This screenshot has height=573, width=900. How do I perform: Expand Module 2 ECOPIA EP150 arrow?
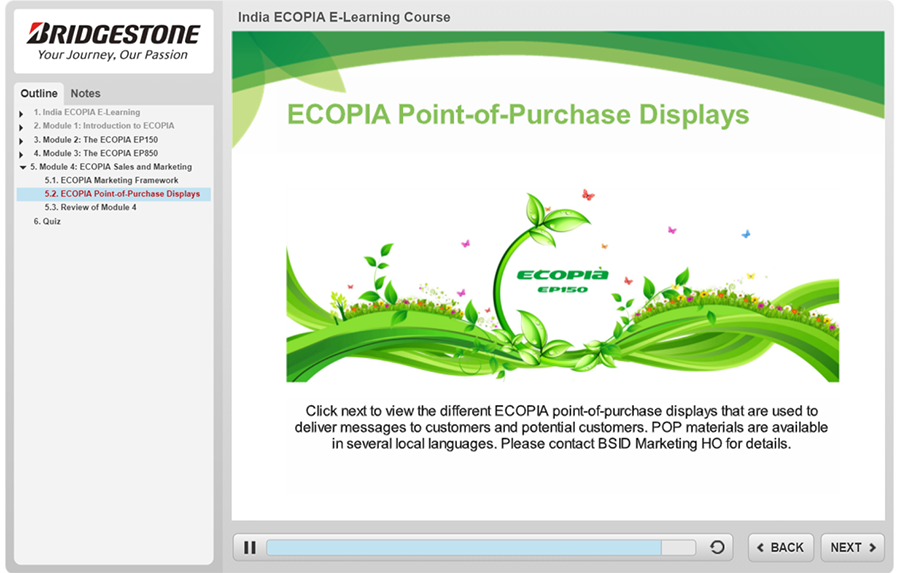[x=22, y=141]
